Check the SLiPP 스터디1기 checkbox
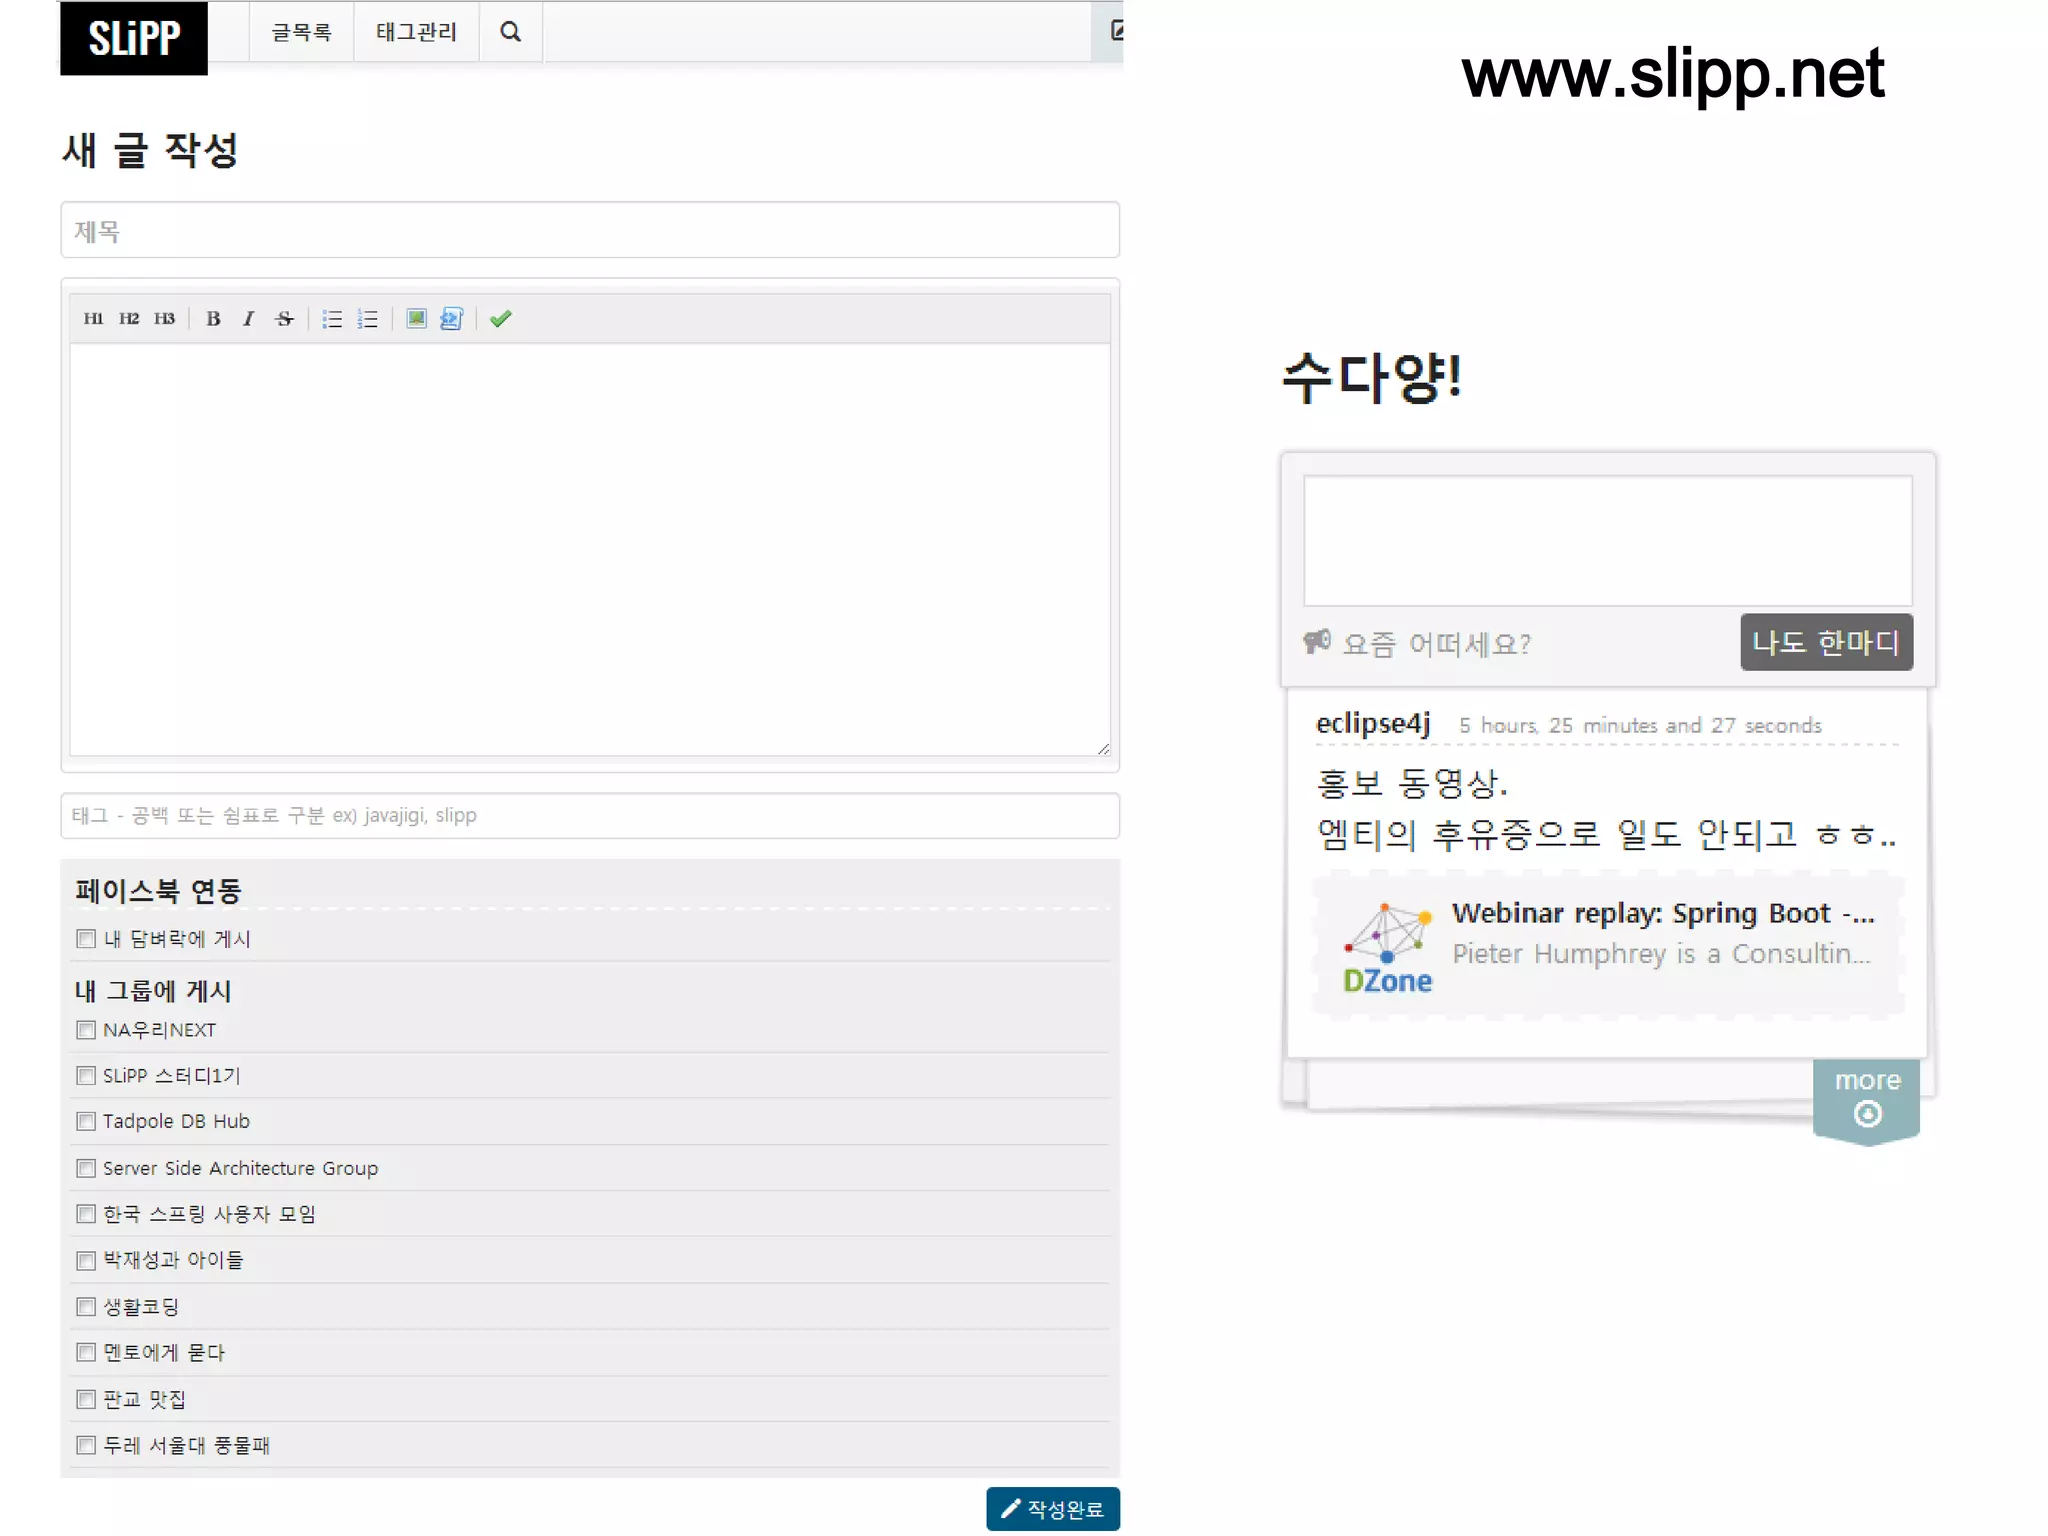Viewport: 2048px width, 1536px height. [x=86, y=1076]
